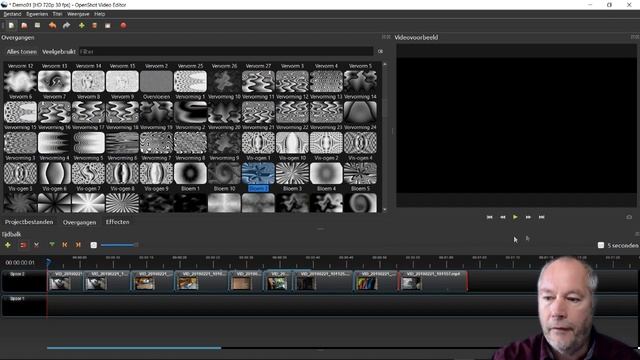Import files with the green plus toolbar icon
Viewport: 640px width, 360px height.
(82, 25)
